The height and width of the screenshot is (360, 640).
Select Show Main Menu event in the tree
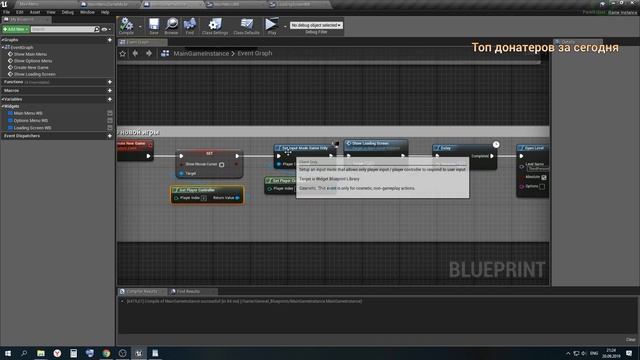[x=30, y=54]
